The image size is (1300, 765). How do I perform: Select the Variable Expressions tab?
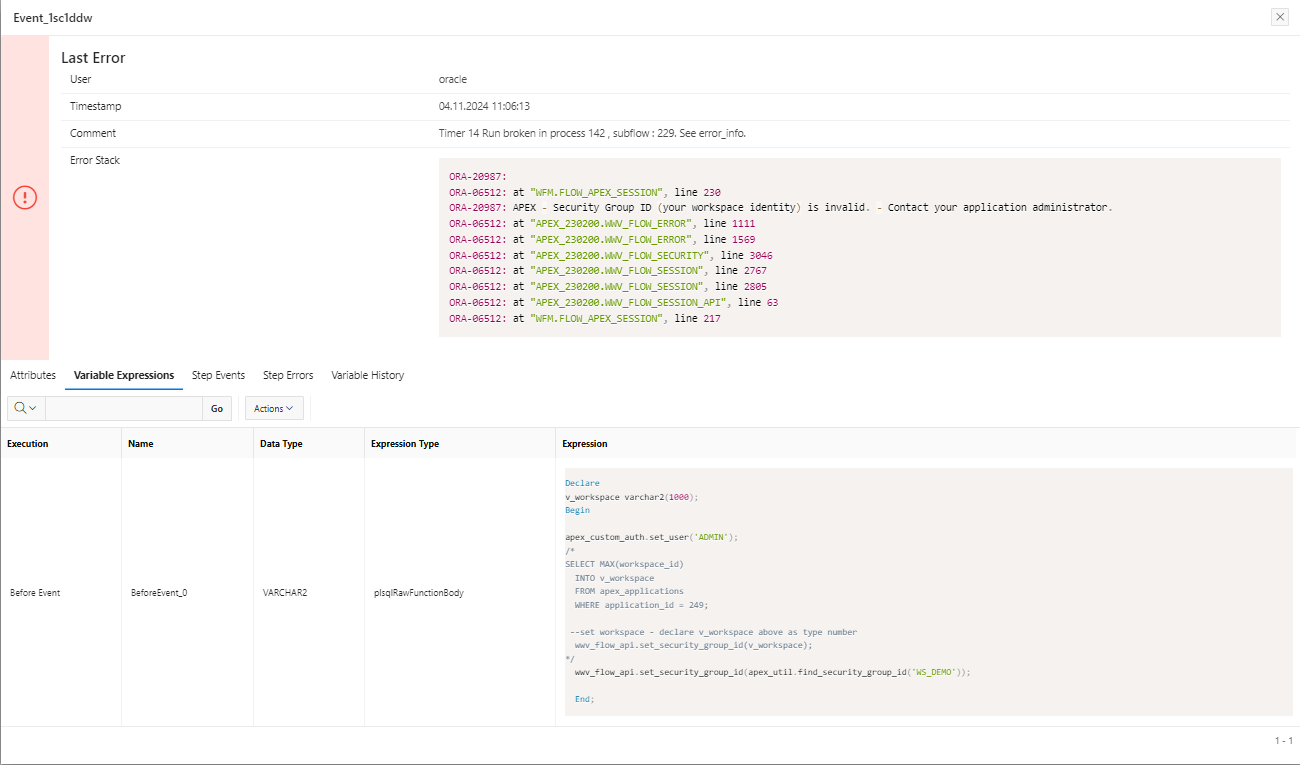pos(124,375)
